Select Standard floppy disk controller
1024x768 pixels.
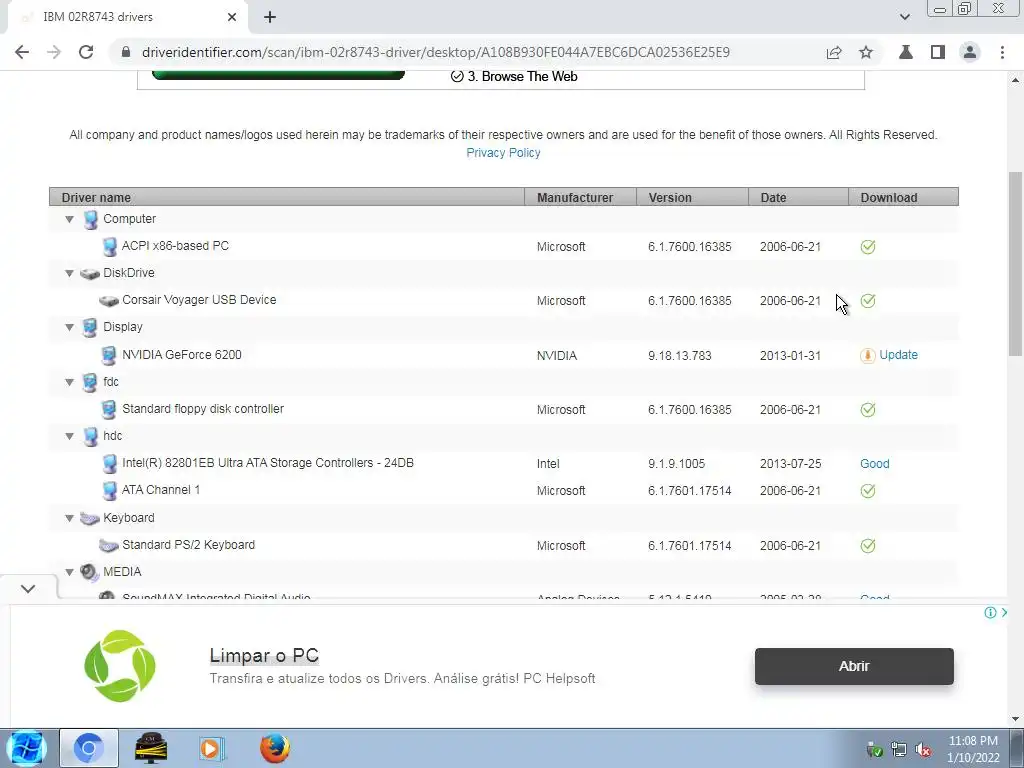click(x=203, y=409)
